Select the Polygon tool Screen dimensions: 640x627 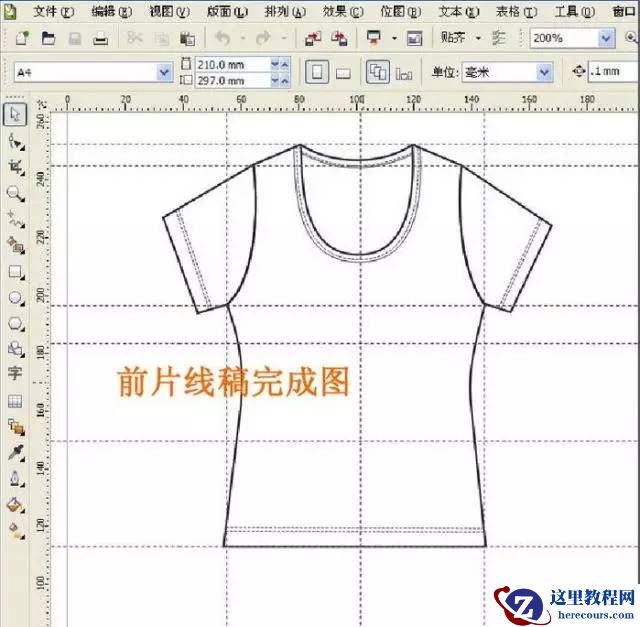pyautogui.click(x=16, y=324)
